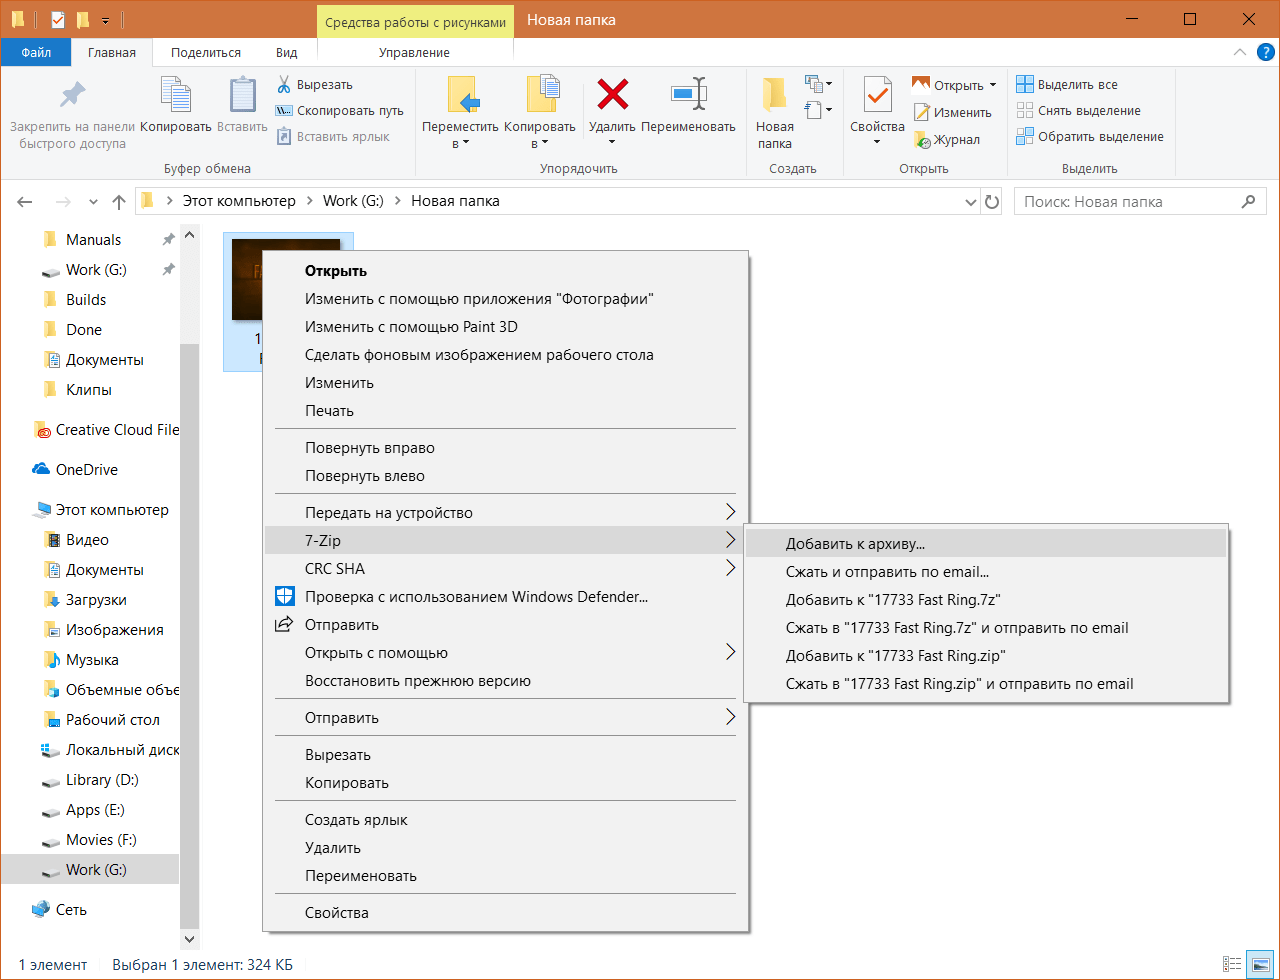Select Повернуть вправо in context menu

(506, 448)
